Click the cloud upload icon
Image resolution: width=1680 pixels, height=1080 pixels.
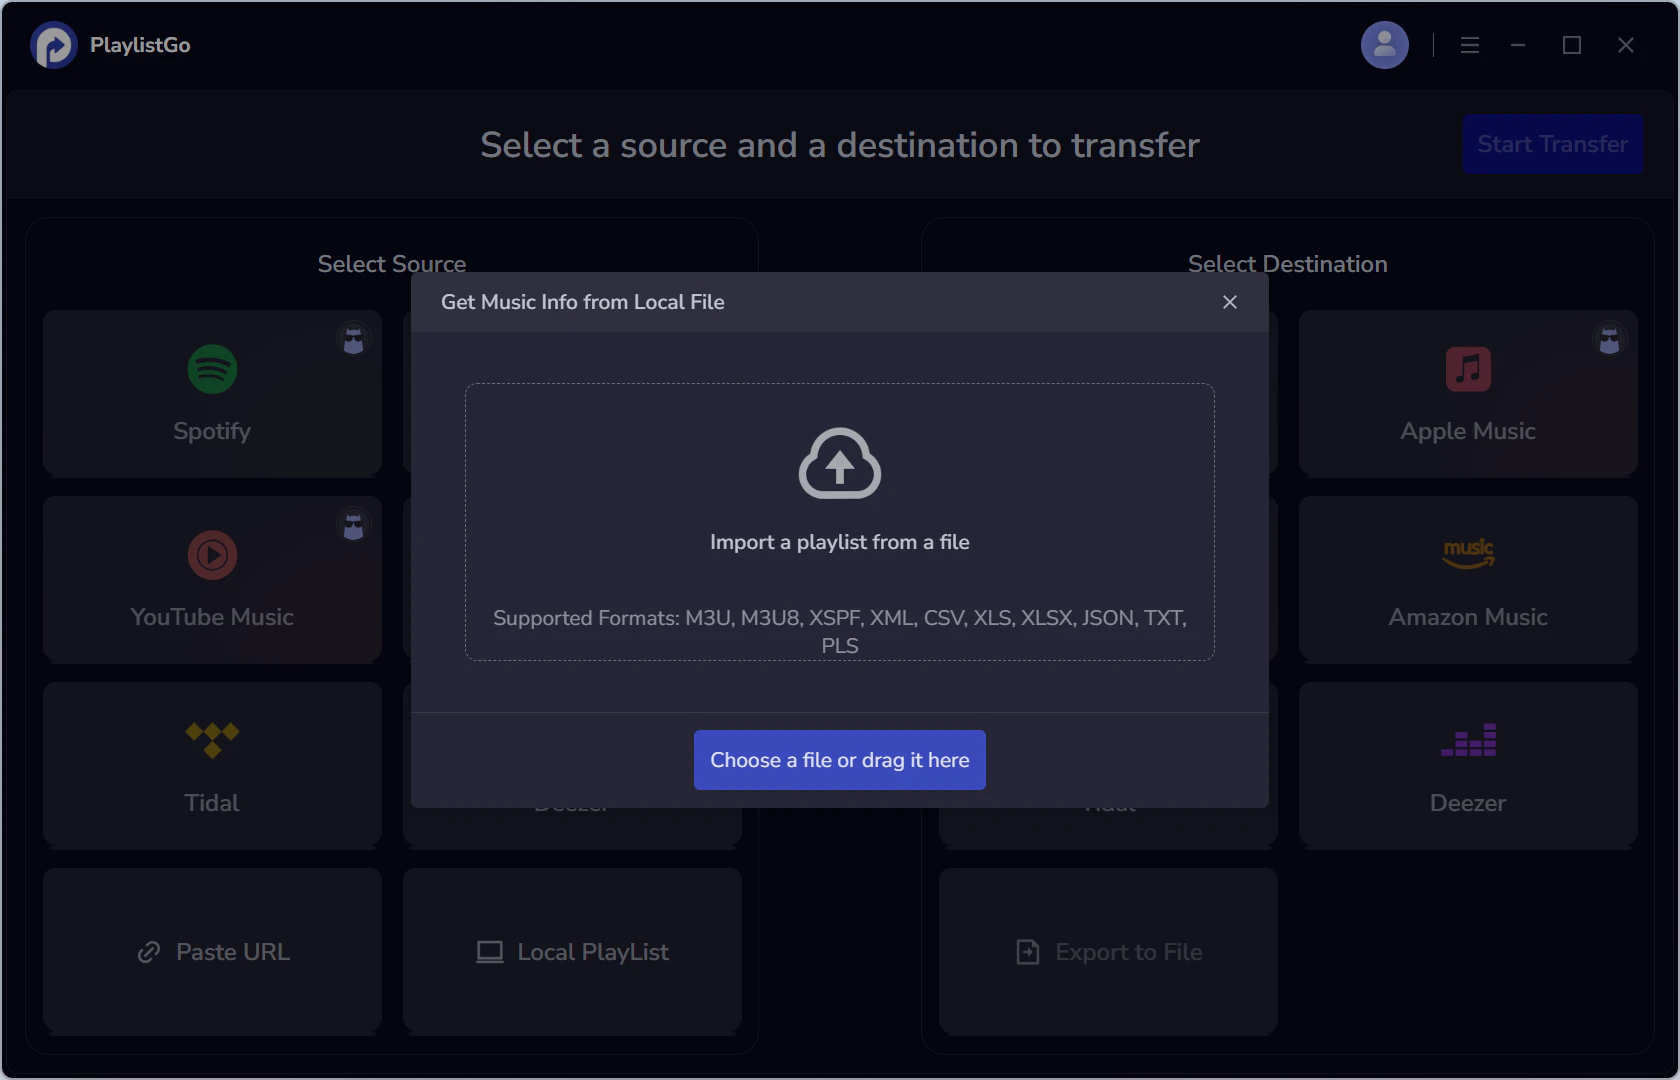[x=839, y=464]
